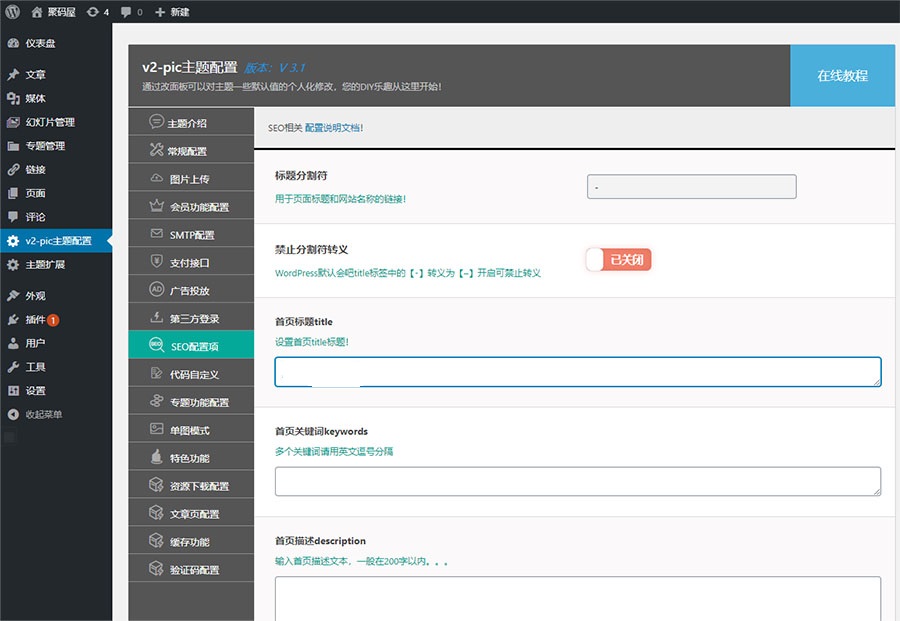900x621 pixels.
Task: Click the 设置 settings icon
Action: [x=13, y=391]
